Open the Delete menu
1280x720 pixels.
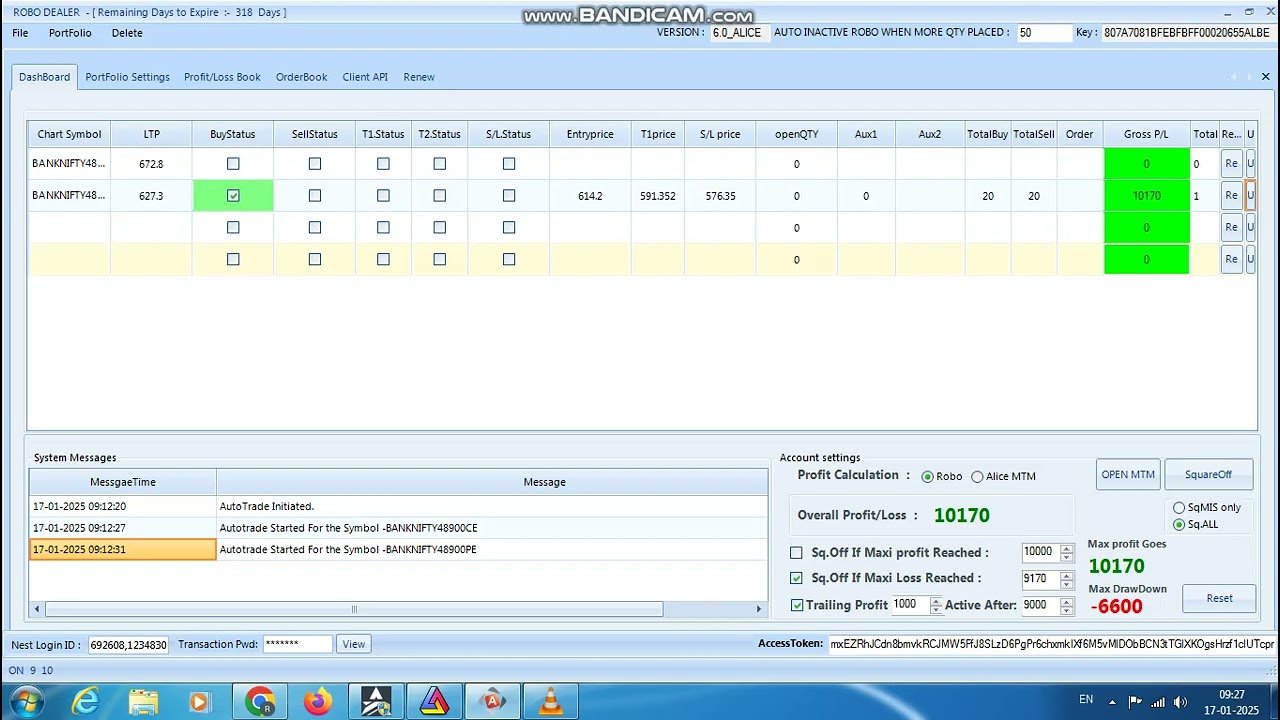pyautogui.click(x=127, y=33)
